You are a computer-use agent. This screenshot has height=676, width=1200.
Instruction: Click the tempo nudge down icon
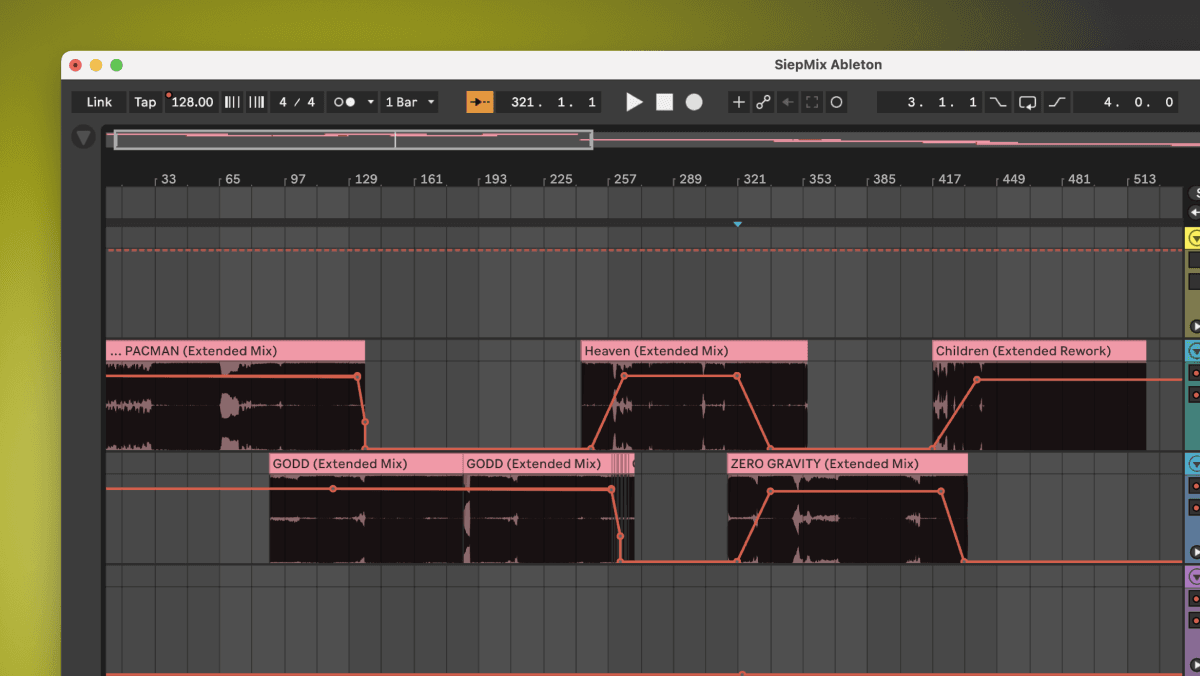click(233, 101)
